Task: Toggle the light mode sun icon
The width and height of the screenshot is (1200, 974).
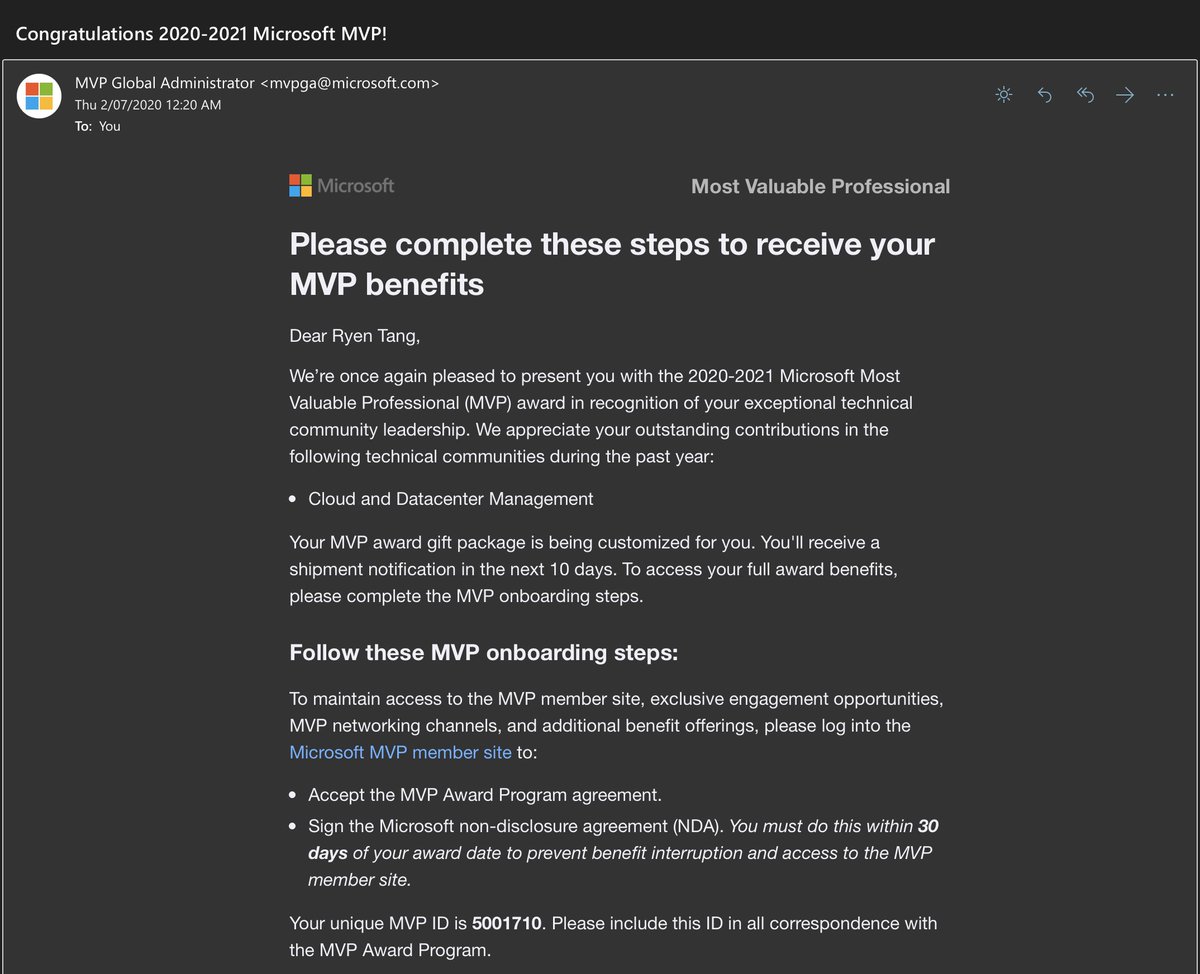Action: 1004,95
